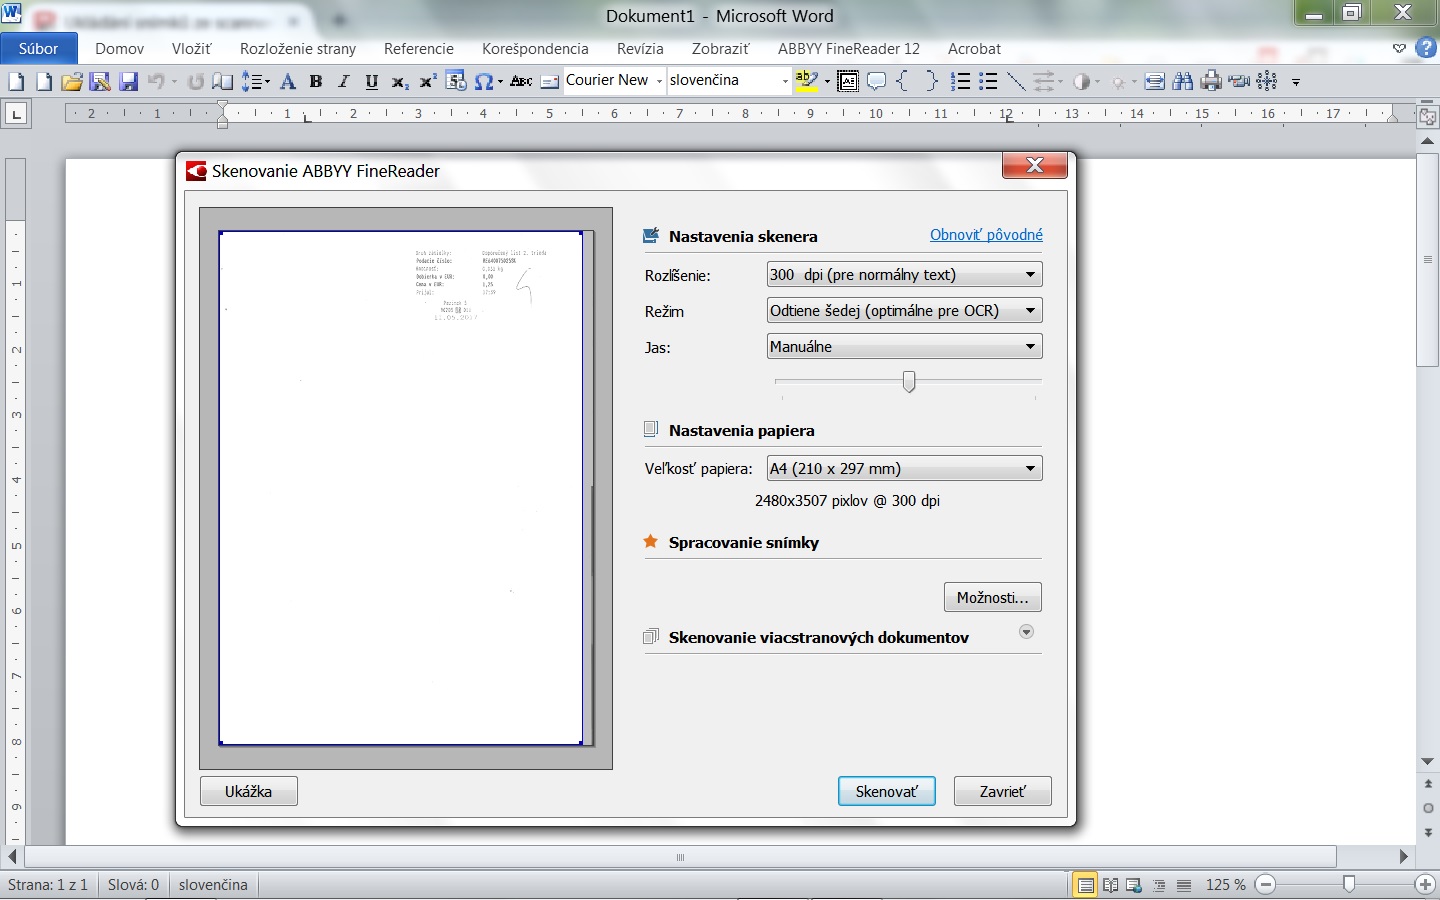
Task: Switch to Draft view in status bar
Action: [x=1184, y=885]
